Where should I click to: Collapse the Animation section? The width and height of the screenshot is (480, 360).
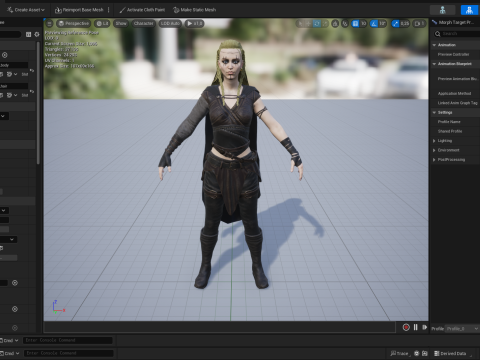point(434,45)
